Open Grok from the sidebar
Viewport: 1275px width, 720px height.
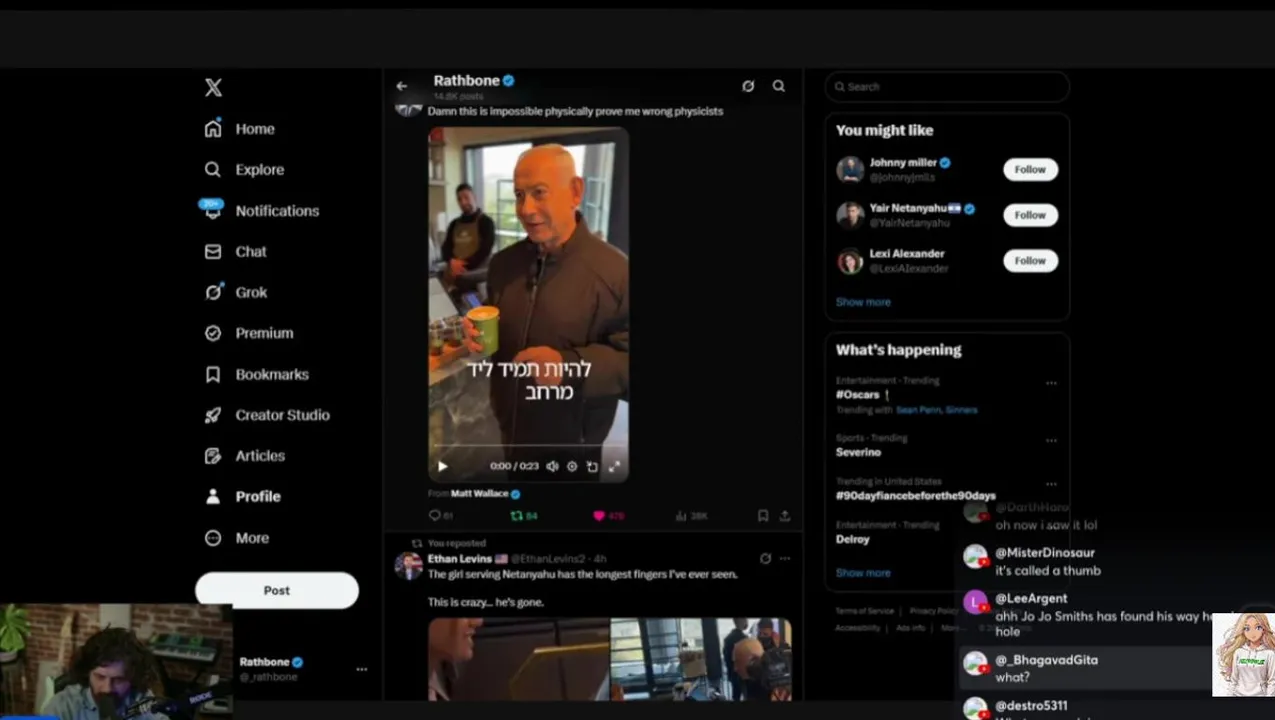click(x=236, y=292)
